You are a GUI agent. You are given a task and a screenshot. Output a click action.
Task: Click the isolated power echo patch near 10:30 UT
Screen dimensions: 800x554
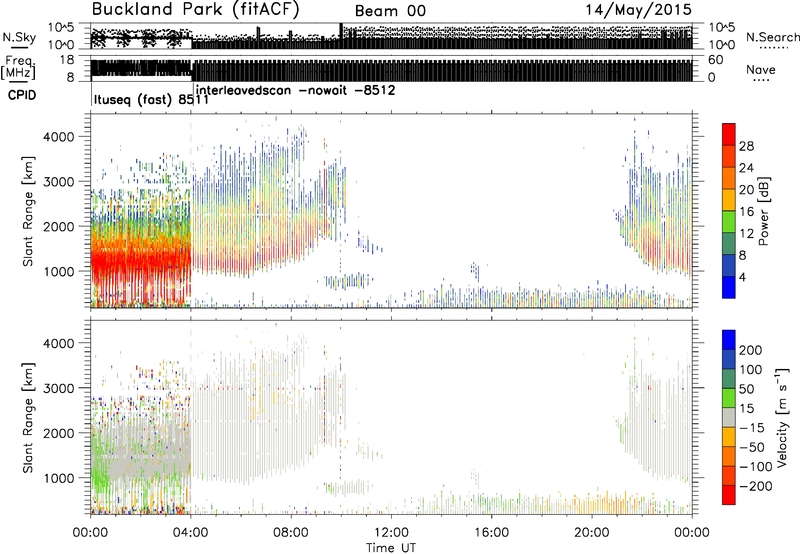(349, 281)
